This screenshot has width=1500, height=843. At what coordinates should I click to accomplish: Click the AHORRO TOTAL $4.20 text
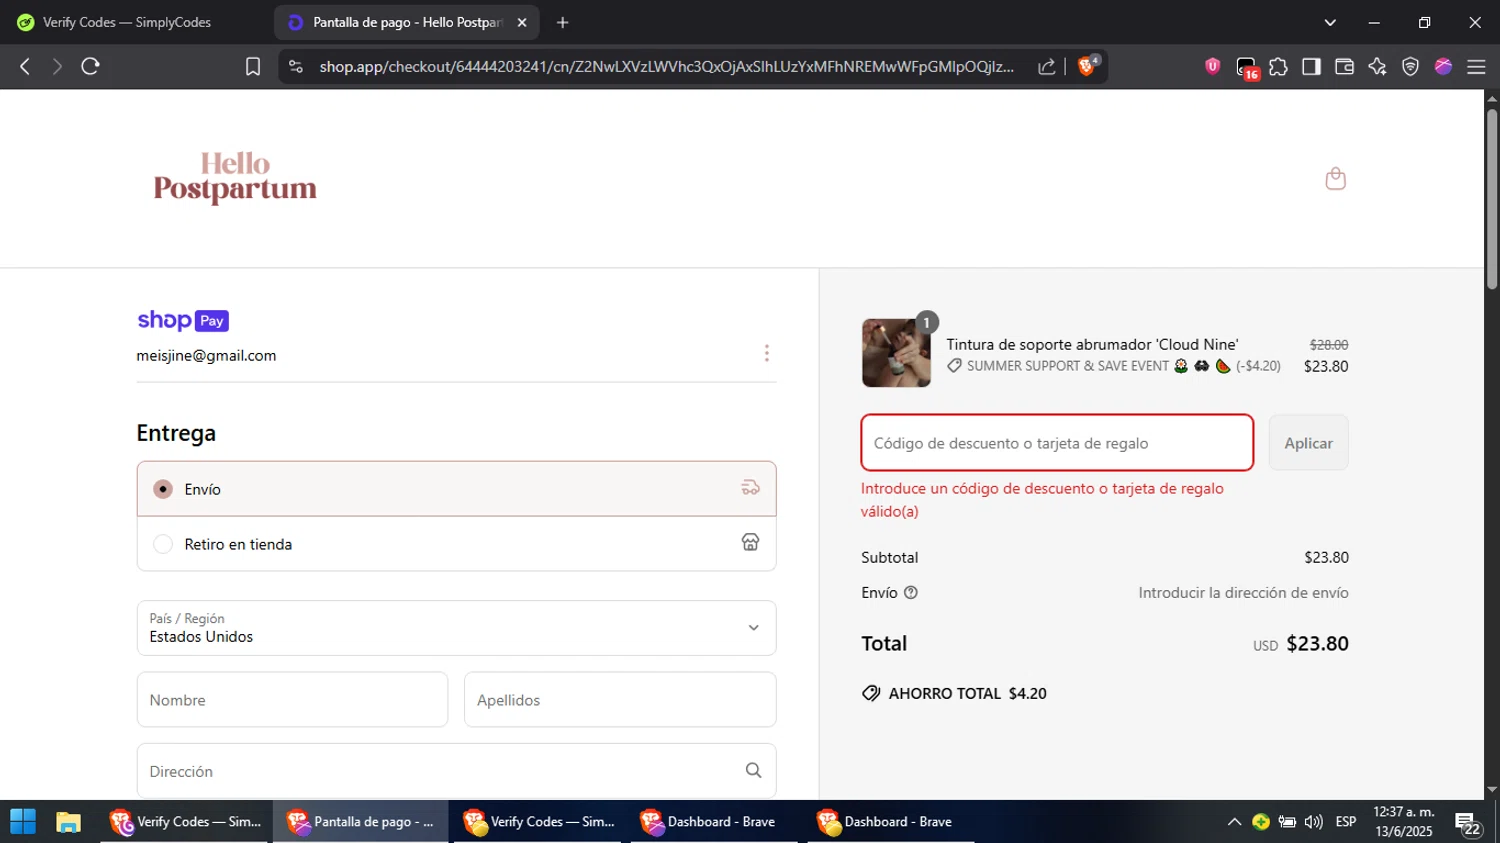[967, 693]
